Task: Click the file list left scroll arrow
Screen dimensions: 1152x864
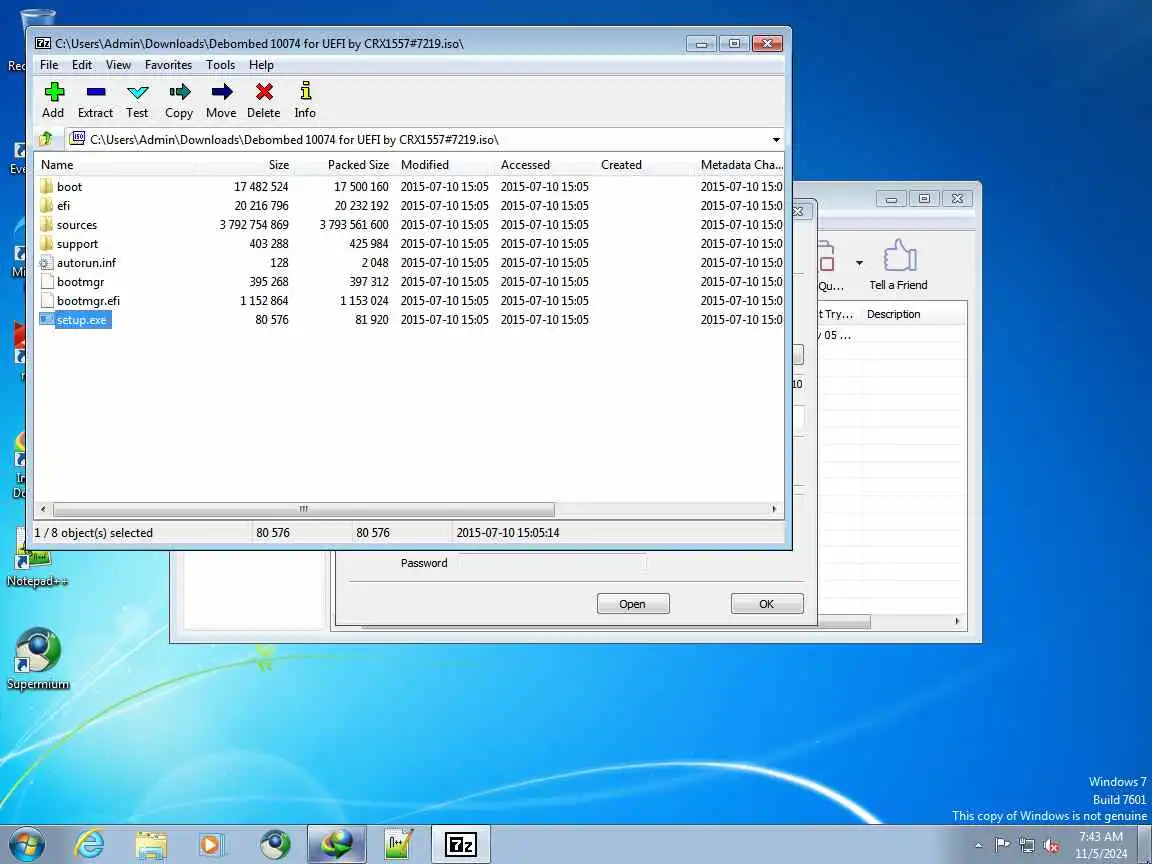Action: (x=43, y=509)
